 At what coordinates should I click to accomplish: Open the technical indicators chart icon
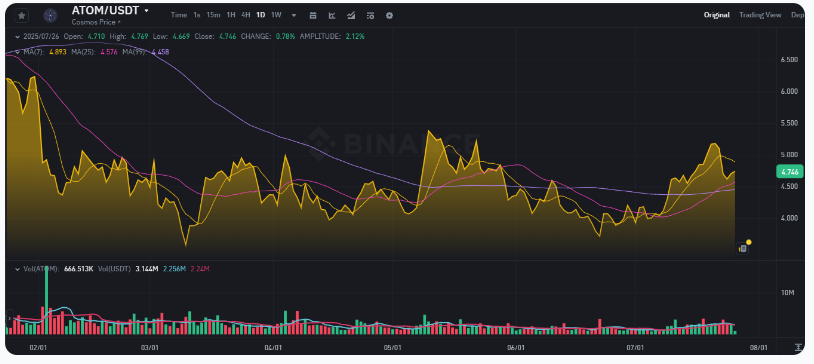[332, 16]
